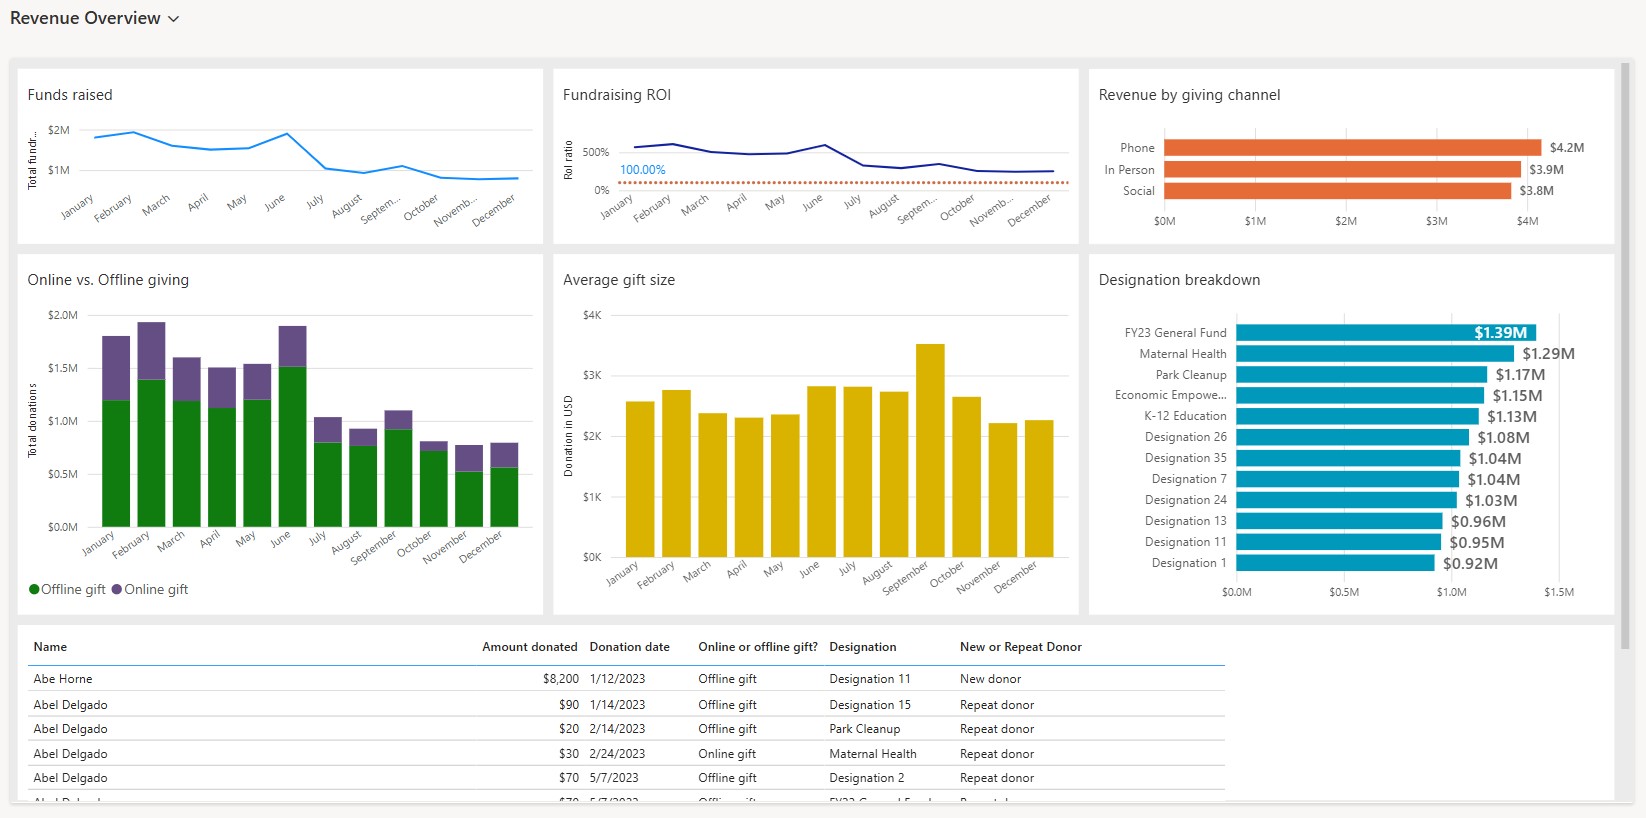Sort table by Name column header
Viewport: 1646px width, 818px height.
(x=50, y=647)
